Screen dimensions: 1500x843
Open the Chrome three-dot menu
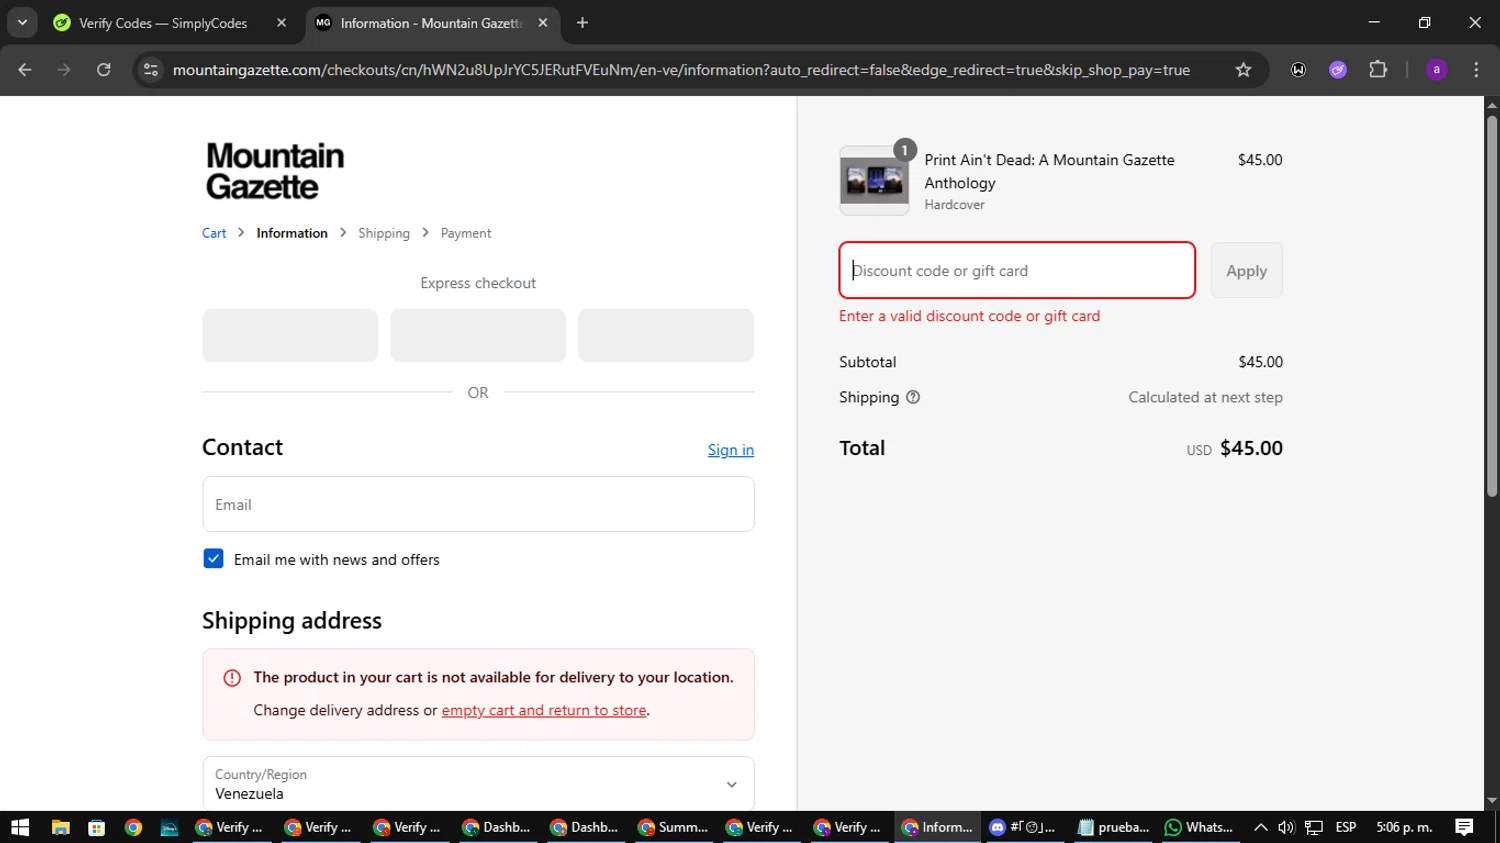click(1476, 70)
